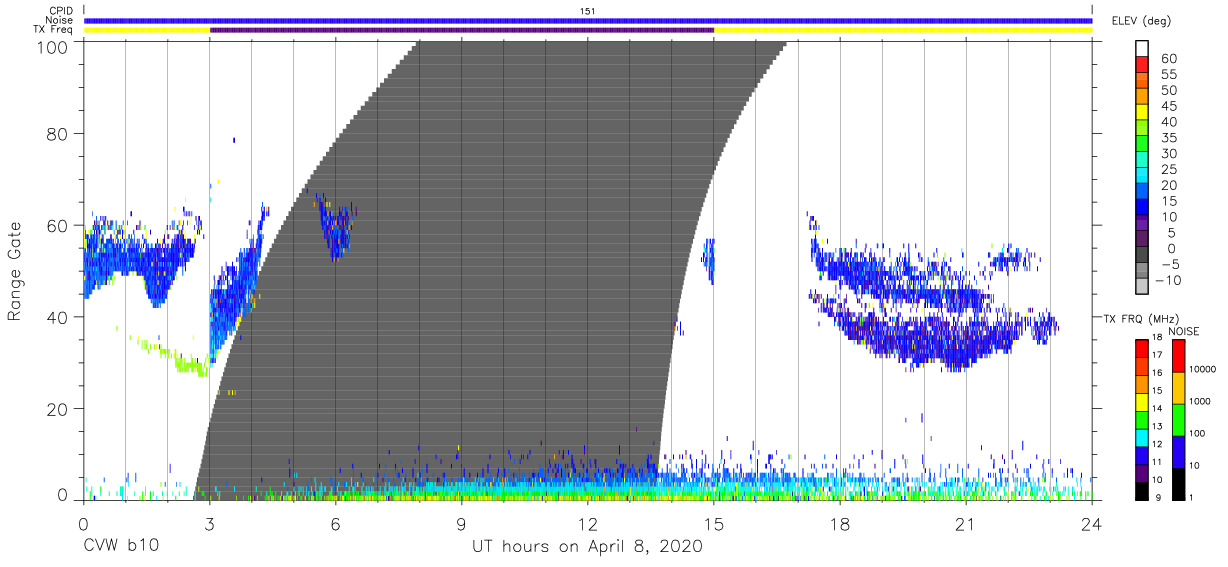Click the red swatch in the ELEV colorbar
The width and height of the screenshot is (1228, 567).
[1141, 63]
